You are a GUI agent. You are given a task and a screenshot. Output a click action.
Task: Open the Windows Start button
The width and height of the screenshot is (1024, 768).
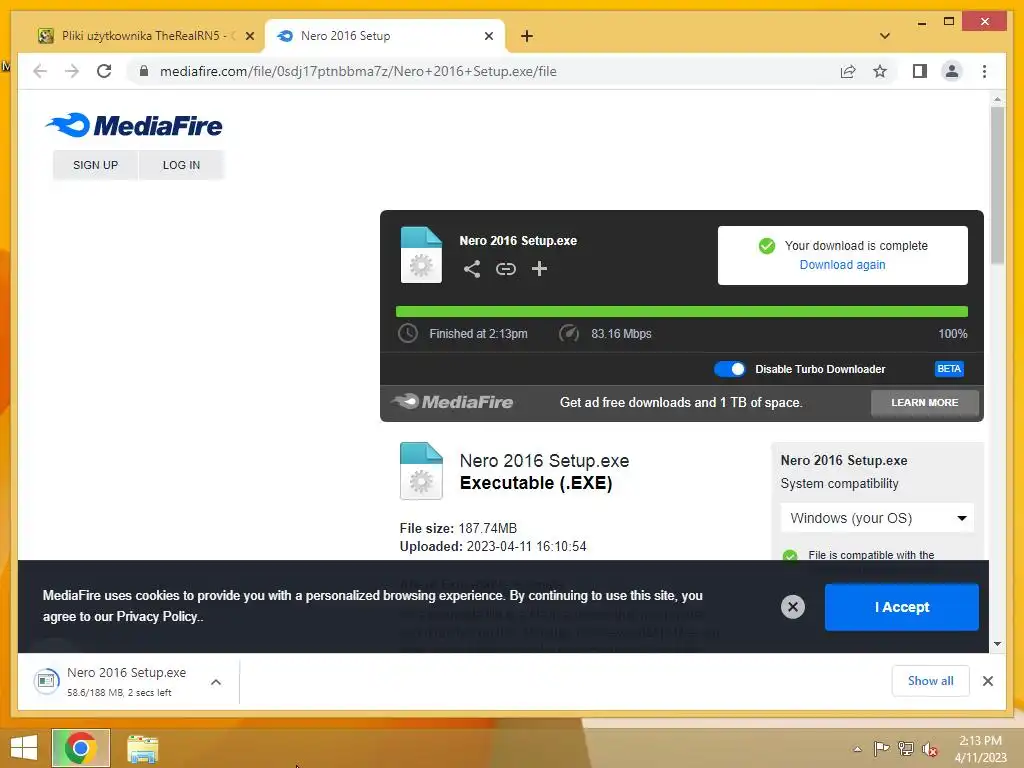(x=24, y=748)
